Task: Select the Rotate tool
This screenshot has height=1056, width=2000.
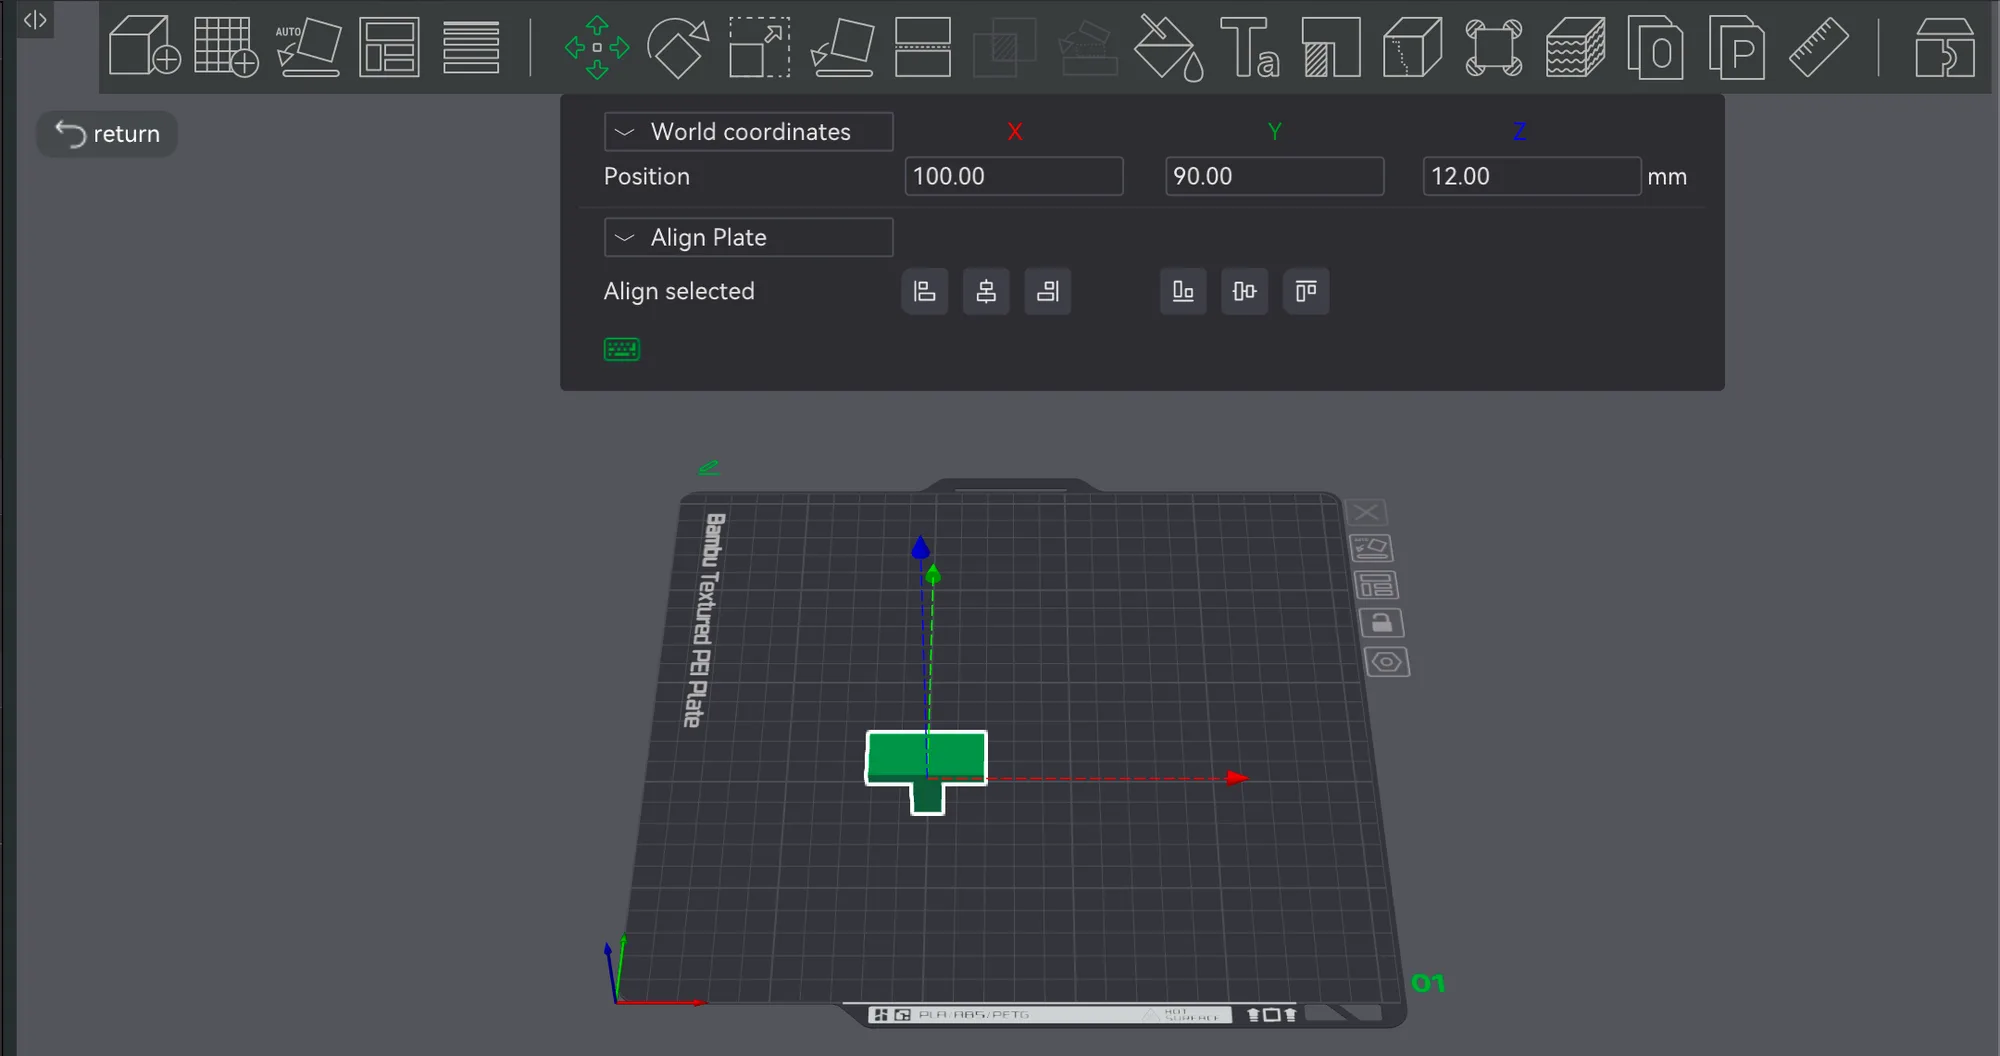Action: coord(678,47)
